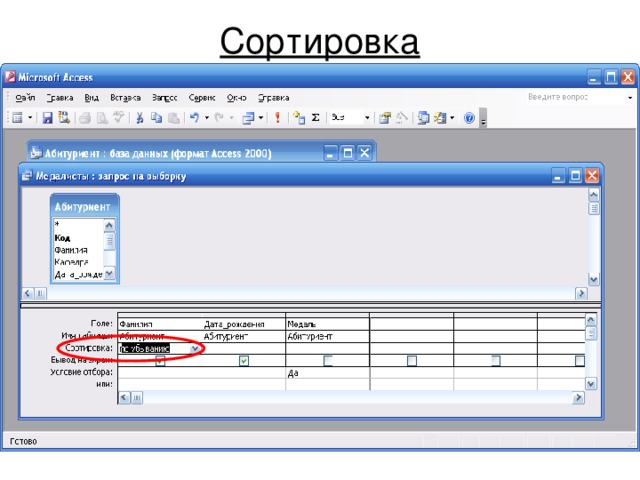This screenshot has width=640, height=480.
Task: Click the table pane vertical scrollbar up arrow
Action: click(x=594, y=195)
